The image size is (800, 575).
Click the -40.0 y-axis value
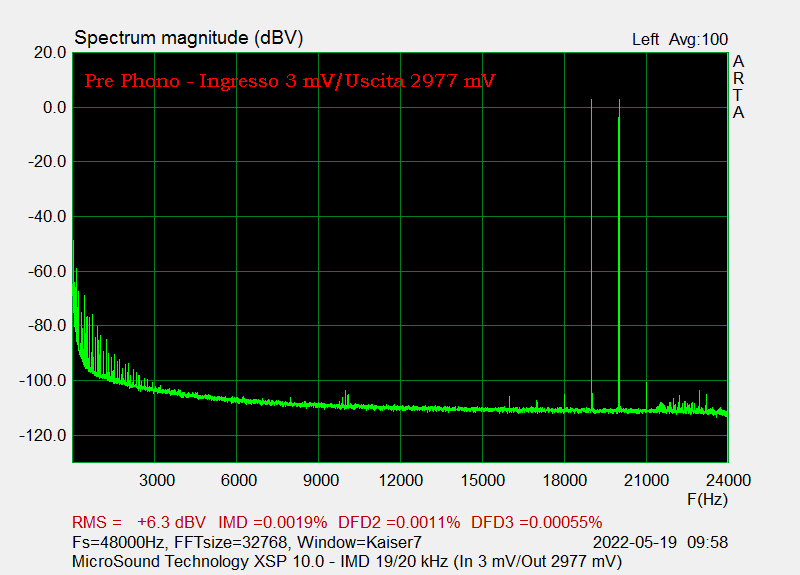click(x=47, y=217)
